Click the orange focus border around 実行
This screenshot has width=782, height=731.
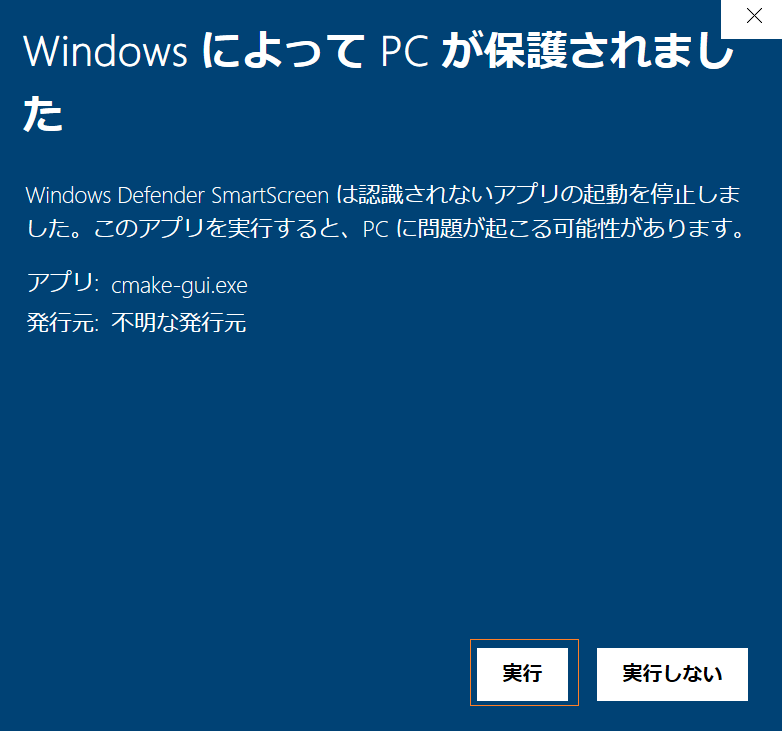[x=524, y=640]
